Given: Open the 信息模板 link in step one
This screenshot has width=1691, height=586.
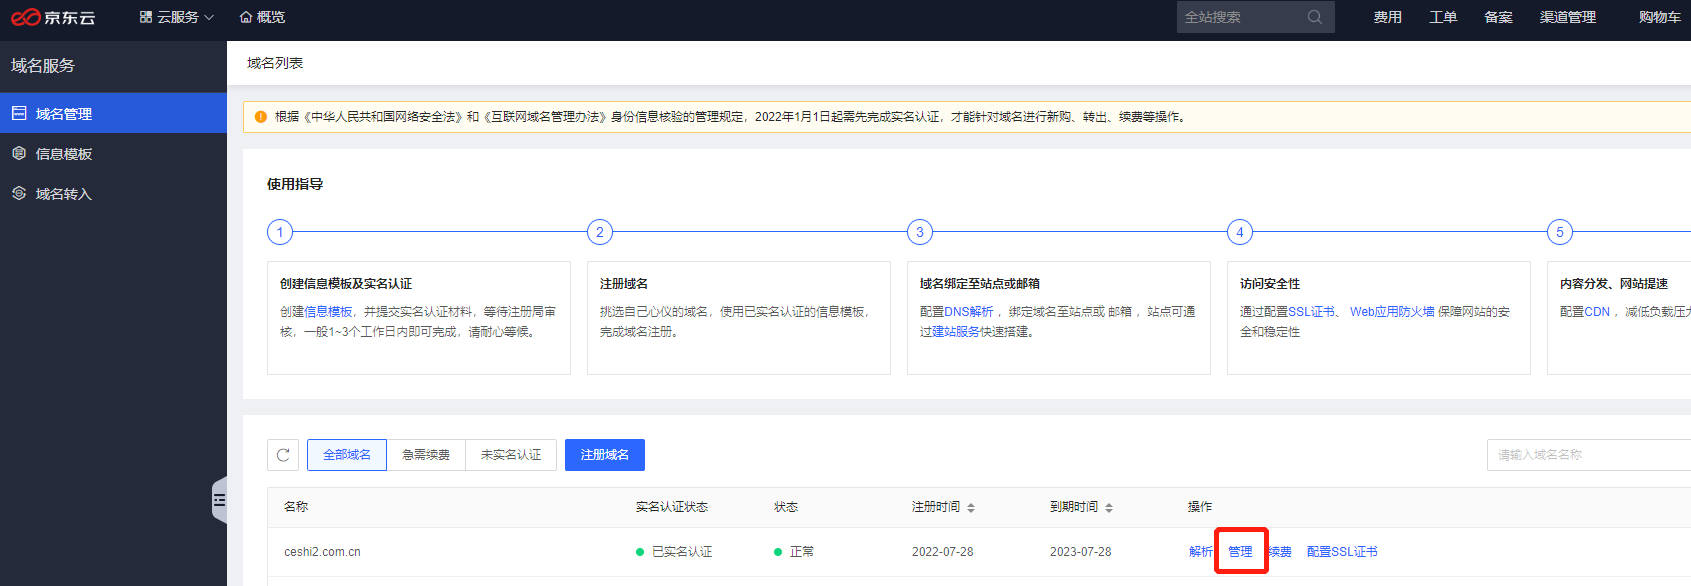Looking at the screenshot, I should pyautogui.click(x=328, y=312).
